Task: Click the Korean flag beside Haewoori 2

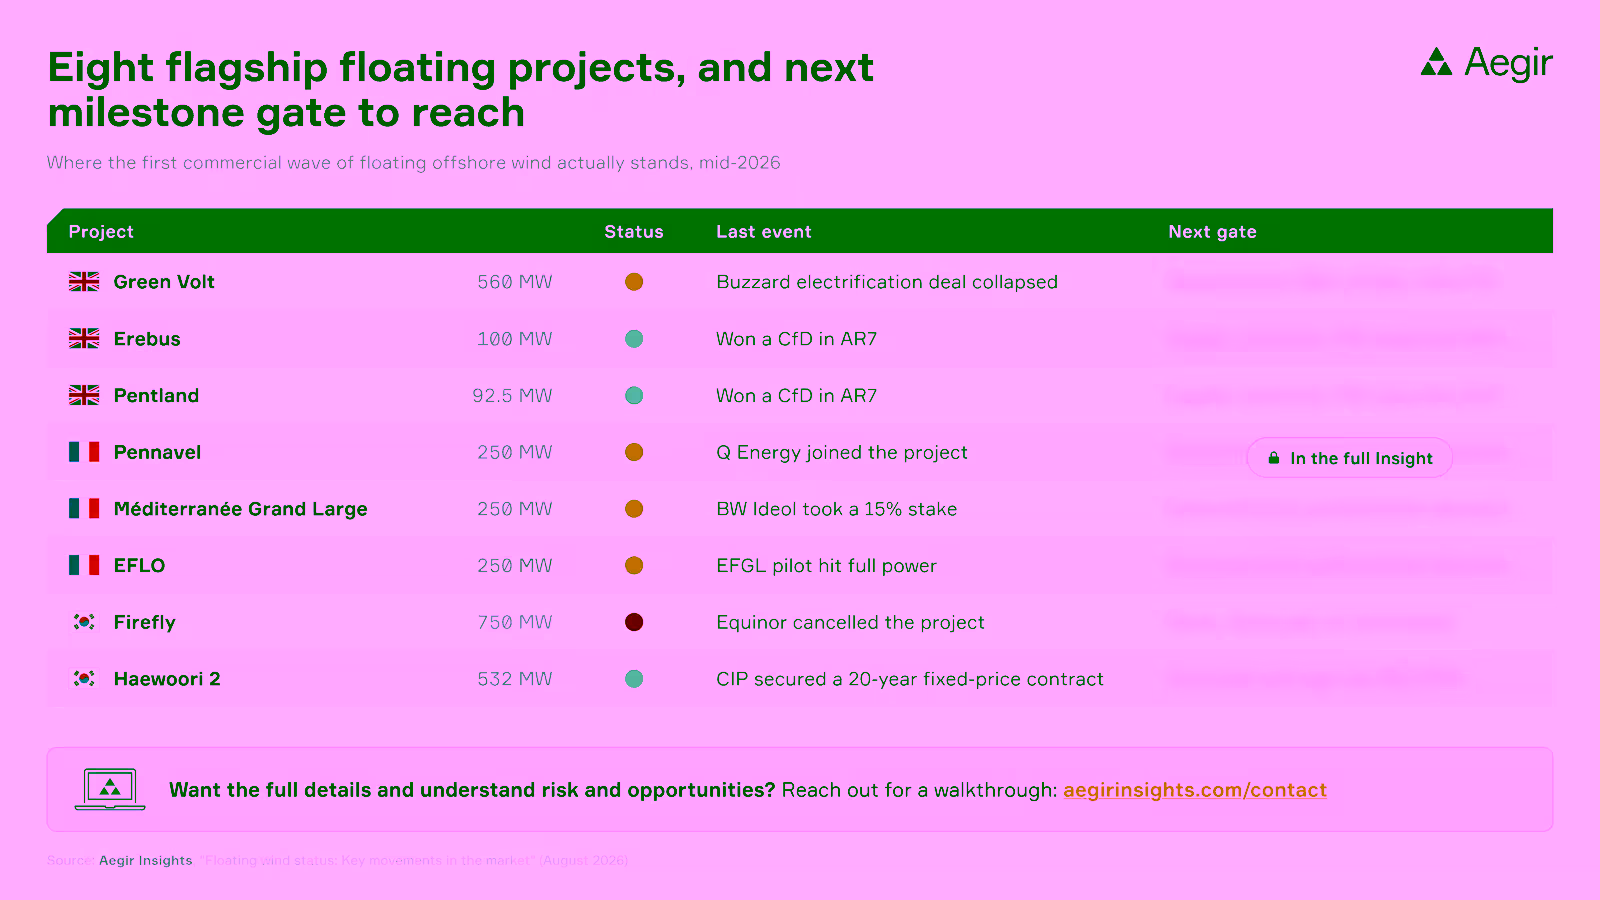Action: pos(84,679)
